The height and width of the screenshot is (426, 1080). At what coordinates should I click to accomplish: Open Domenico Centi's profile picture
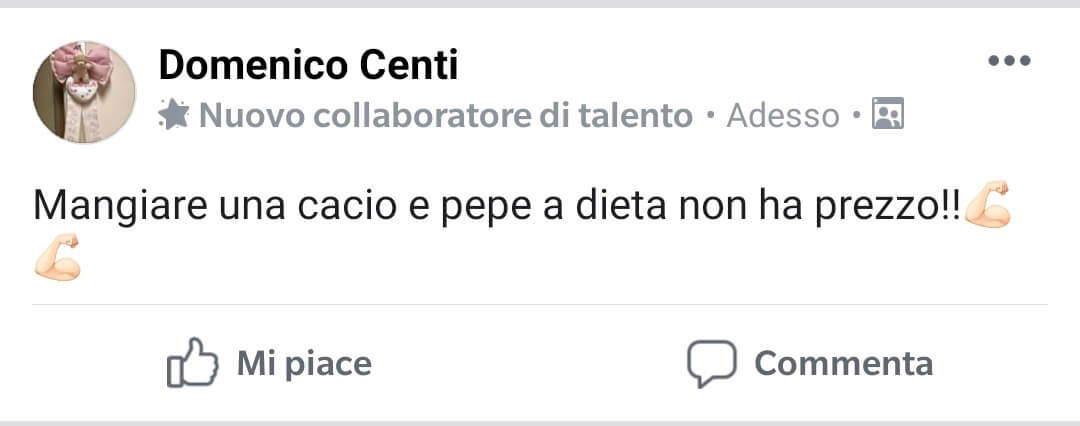[85, 92]
